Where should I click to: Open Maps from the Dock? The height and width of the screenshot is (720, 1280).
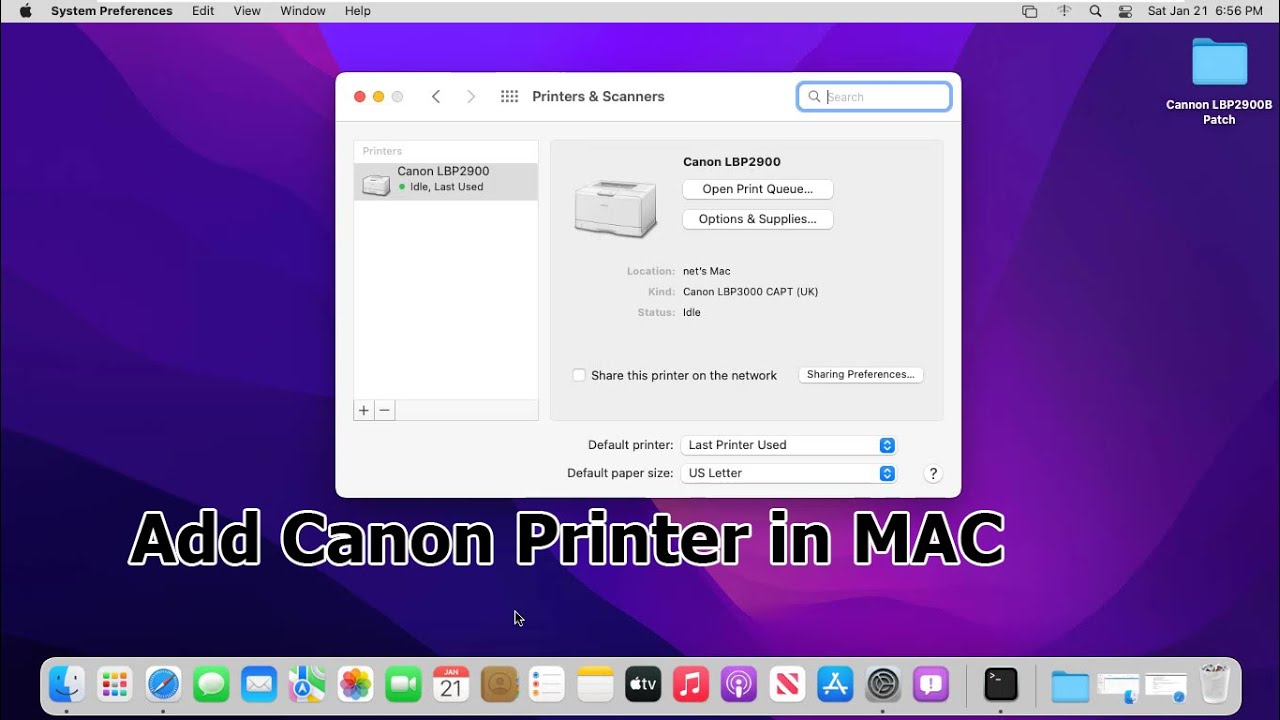click(307, 684)
